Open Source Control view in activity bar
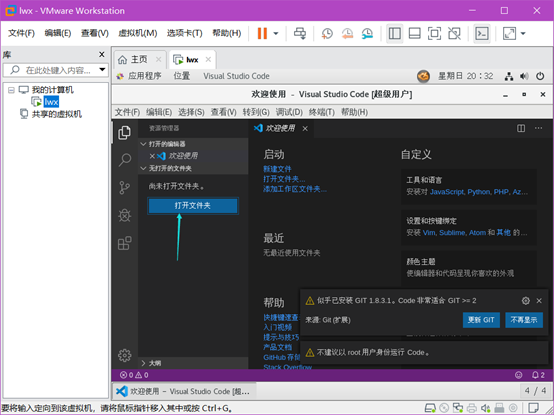 (124, 188)
